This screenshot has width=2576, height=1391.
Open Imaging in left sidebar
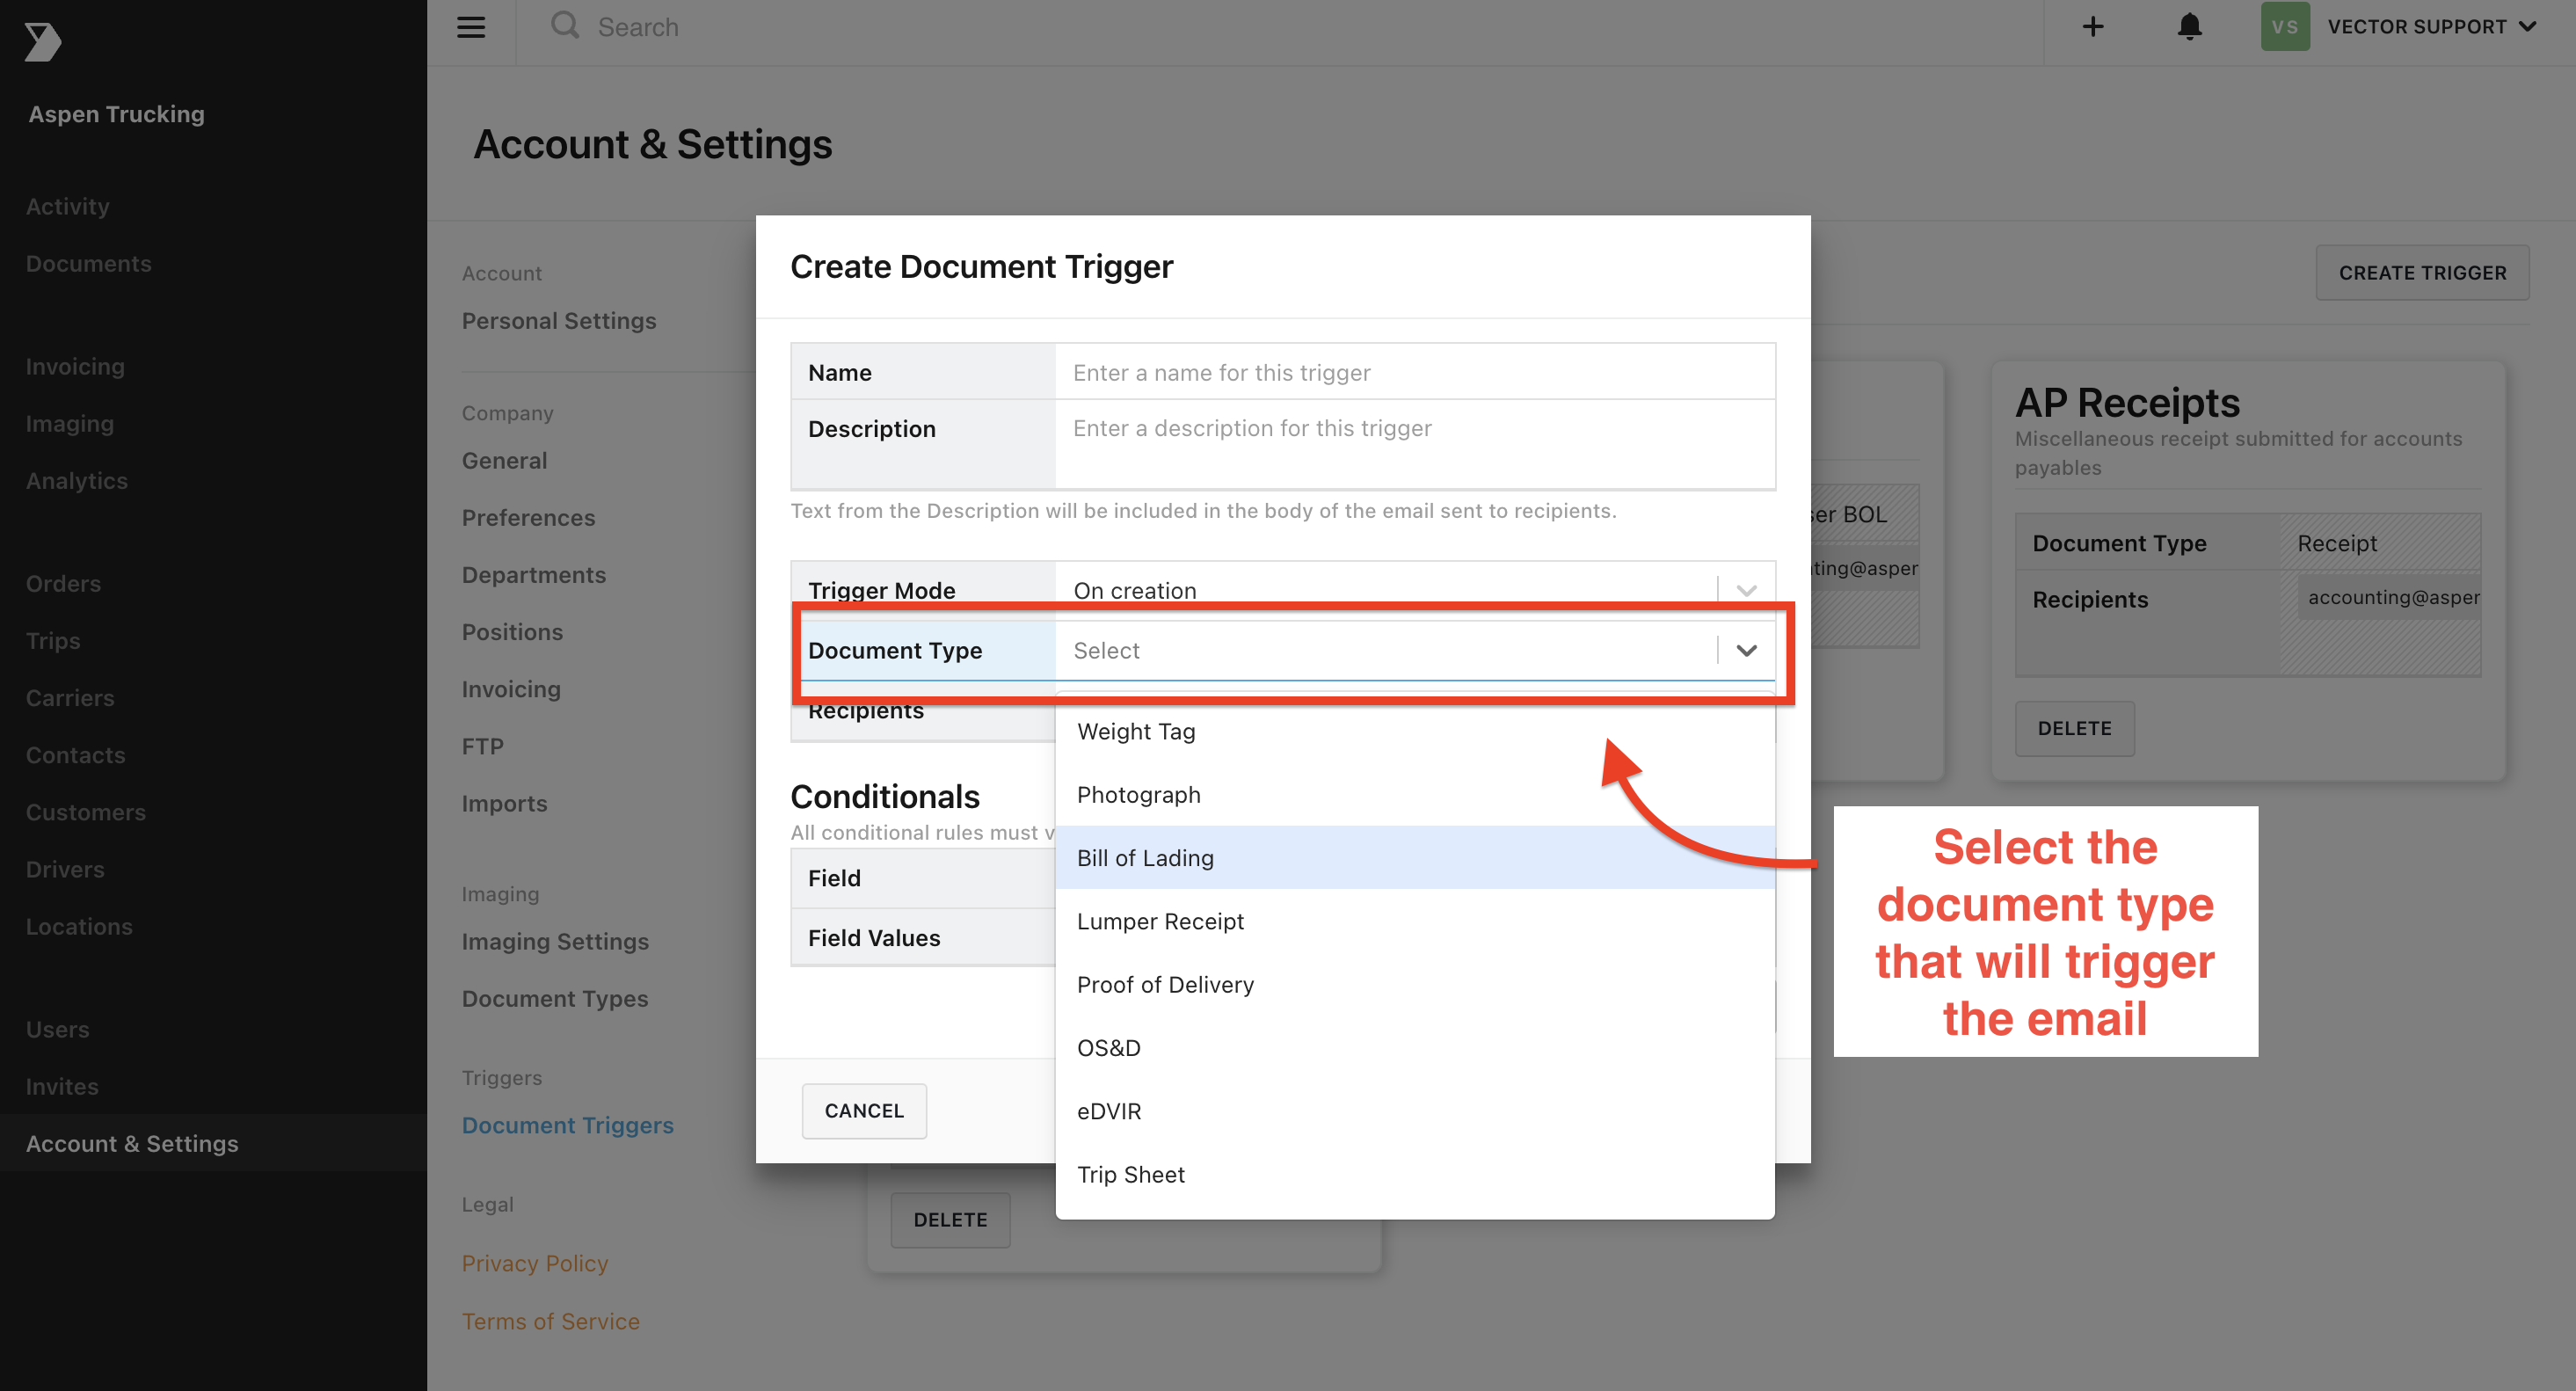(70, 423)
